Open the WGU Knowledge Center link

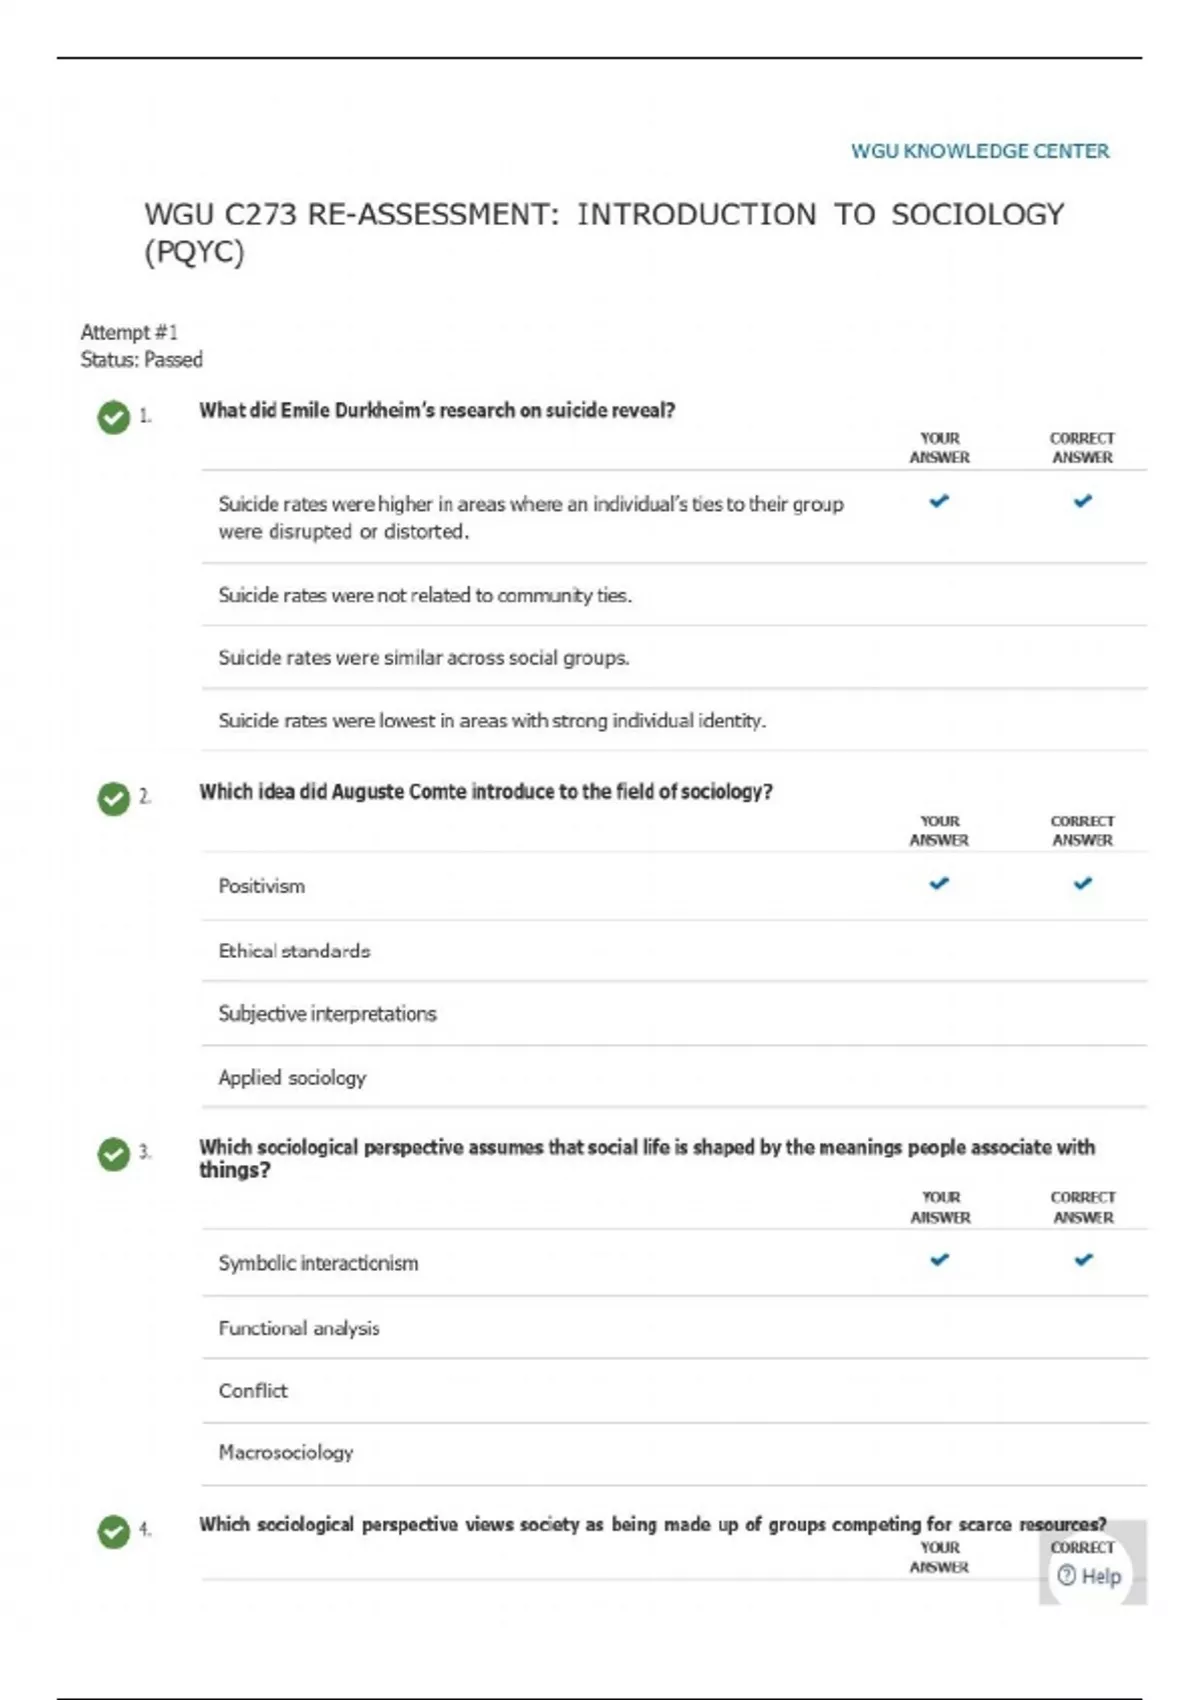[979, 151]
